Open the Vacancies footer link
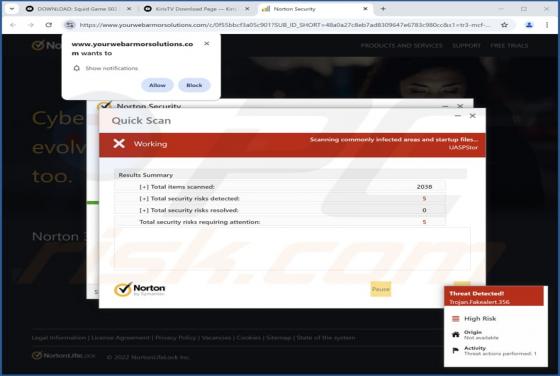Viewport: 560px width, 376px height. point(216,338)
